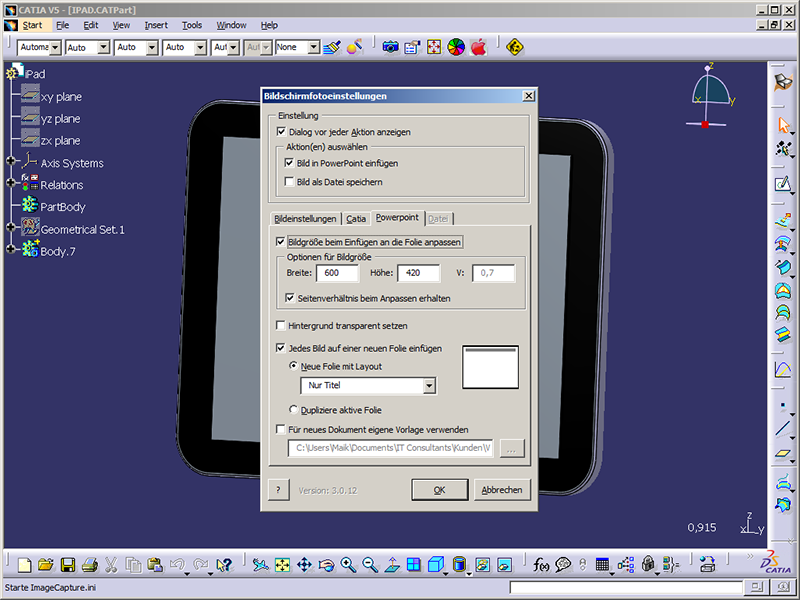Activate the Fly mode airplane icon
800x600 pixels.
tap(260, 565)
